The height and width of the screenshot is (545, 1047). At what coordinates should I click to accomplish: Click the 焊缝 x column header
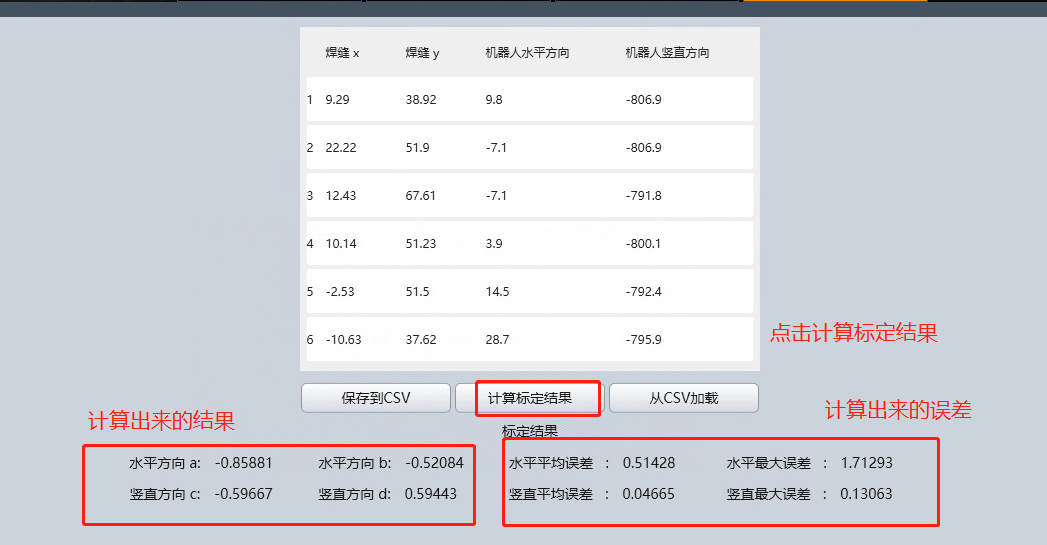342,53
